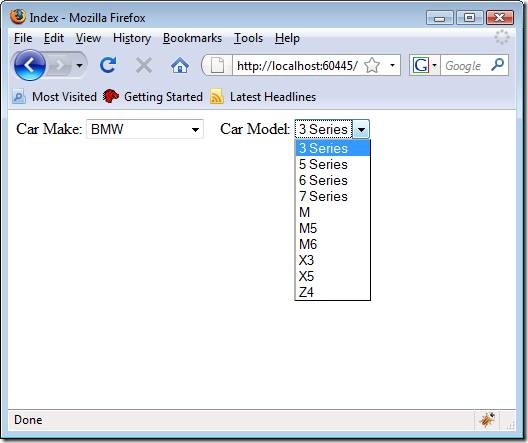Select the M option in model list
This screenshot has width=528, height=443.
click(x=333, y=212)
